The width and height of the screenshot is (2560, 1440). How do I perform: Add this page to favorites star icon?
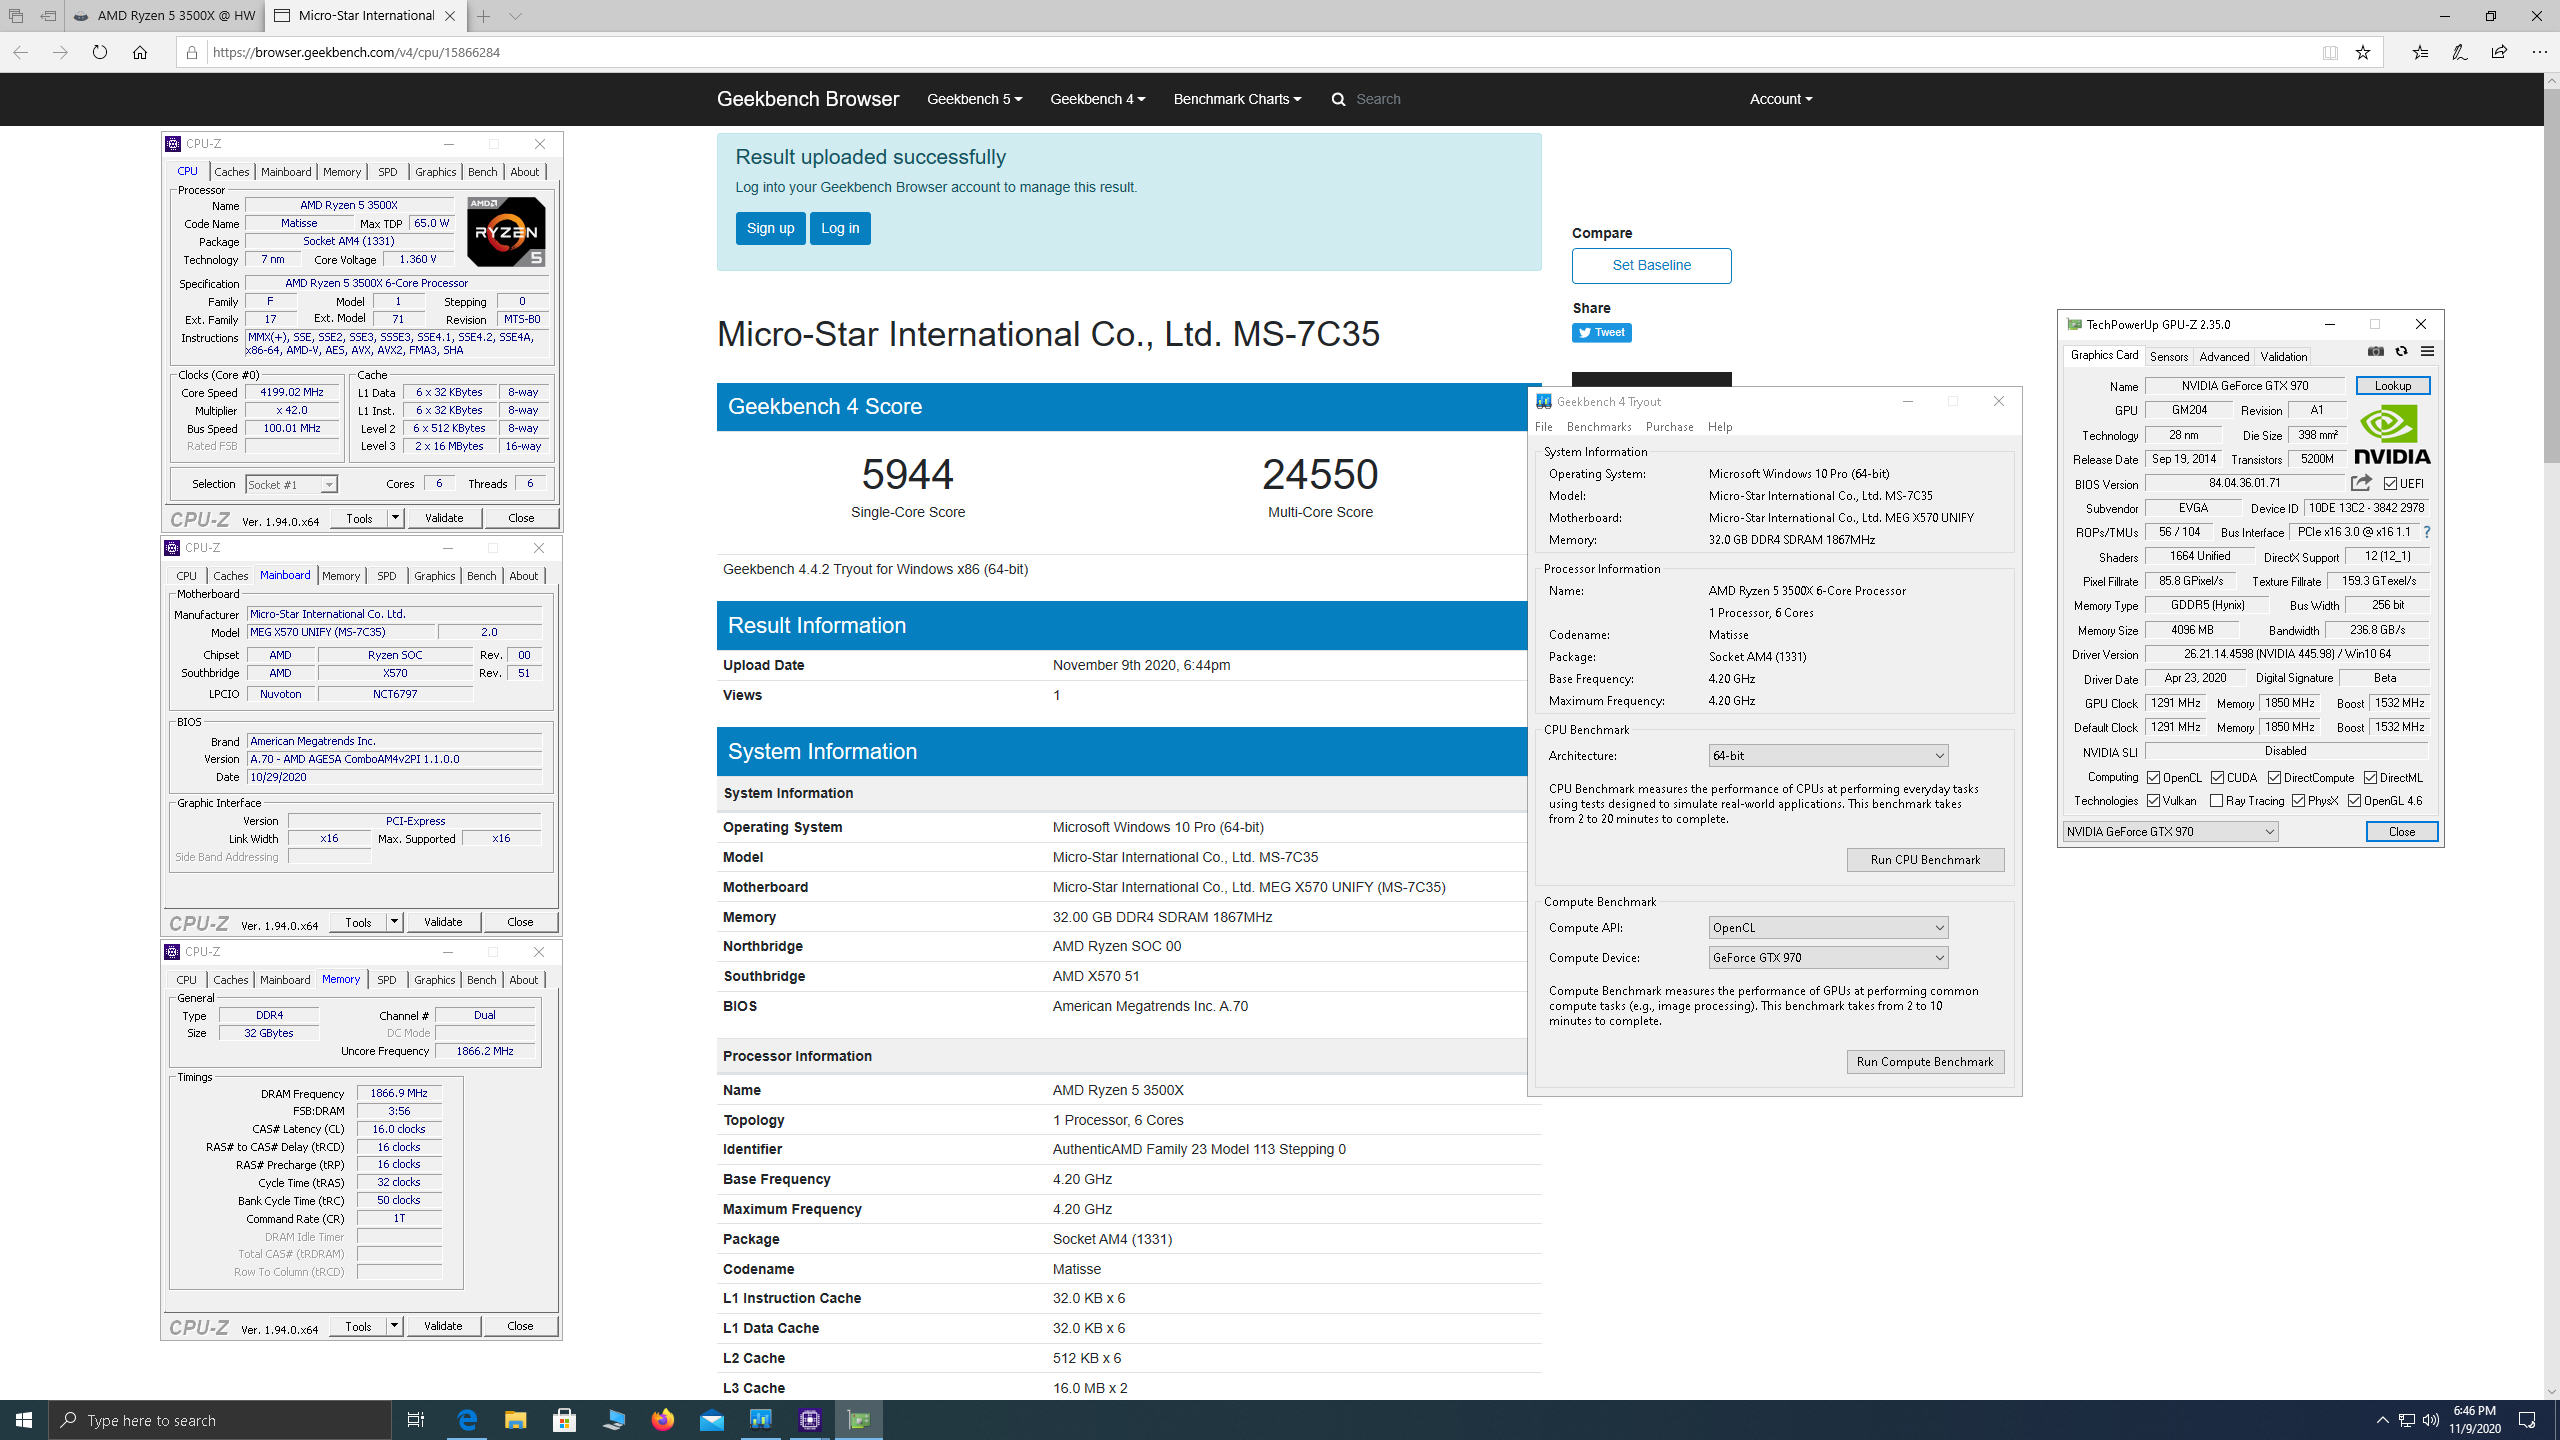point(2363,52)
